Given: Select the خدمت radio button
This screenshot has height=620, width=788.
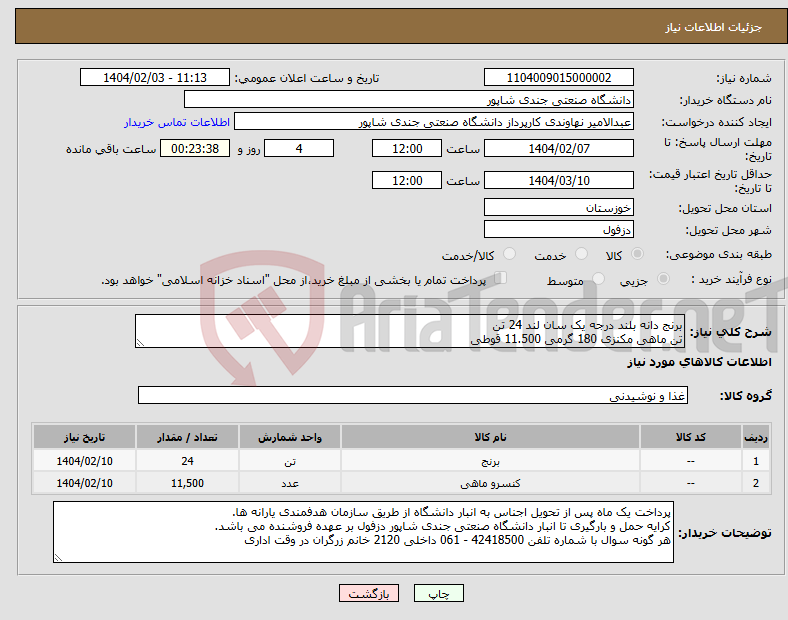Looking at the screenshot, I should point(581,254).
